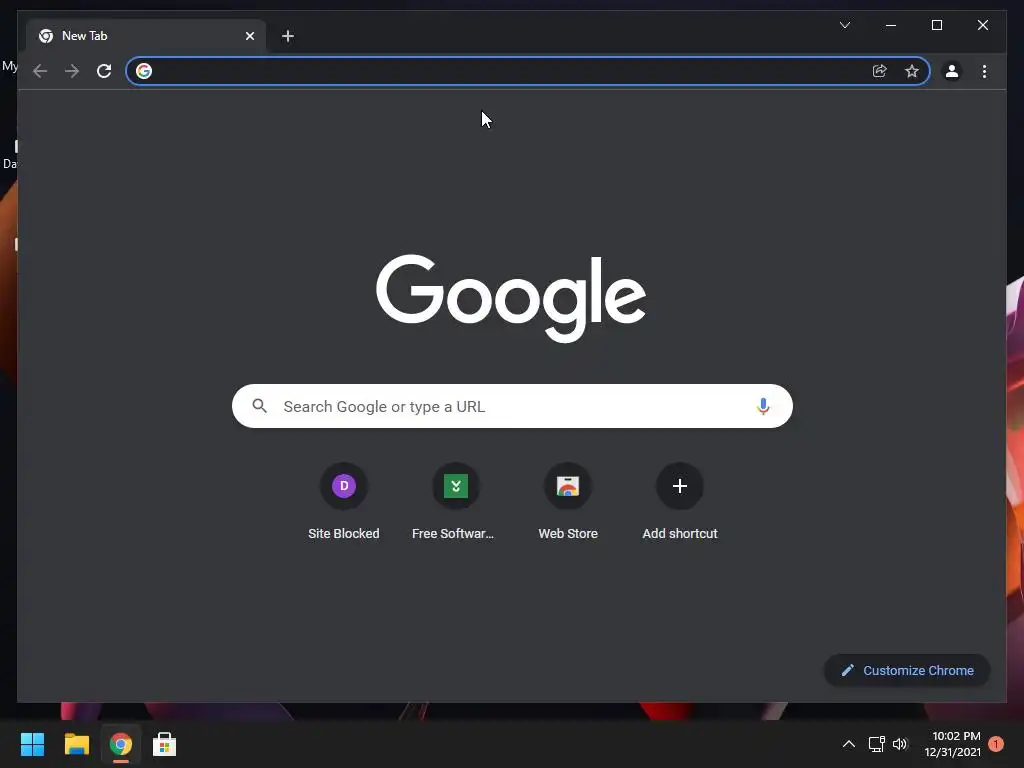Screen dimensions: 1024x768
Task: Close the New Tab tab
Action: pyautogui.click(x=249, y=36)
